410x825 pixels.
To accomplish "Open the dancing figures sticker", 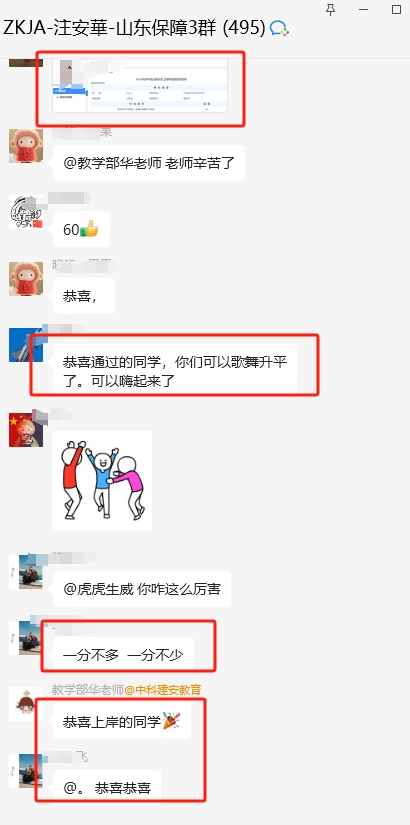I will 102,481.
